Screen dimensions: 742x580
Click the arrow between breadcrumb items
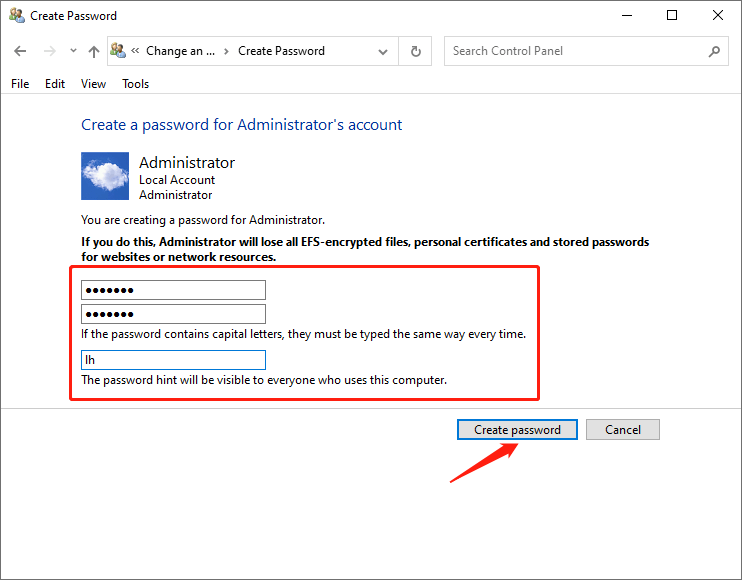point(226,51)
